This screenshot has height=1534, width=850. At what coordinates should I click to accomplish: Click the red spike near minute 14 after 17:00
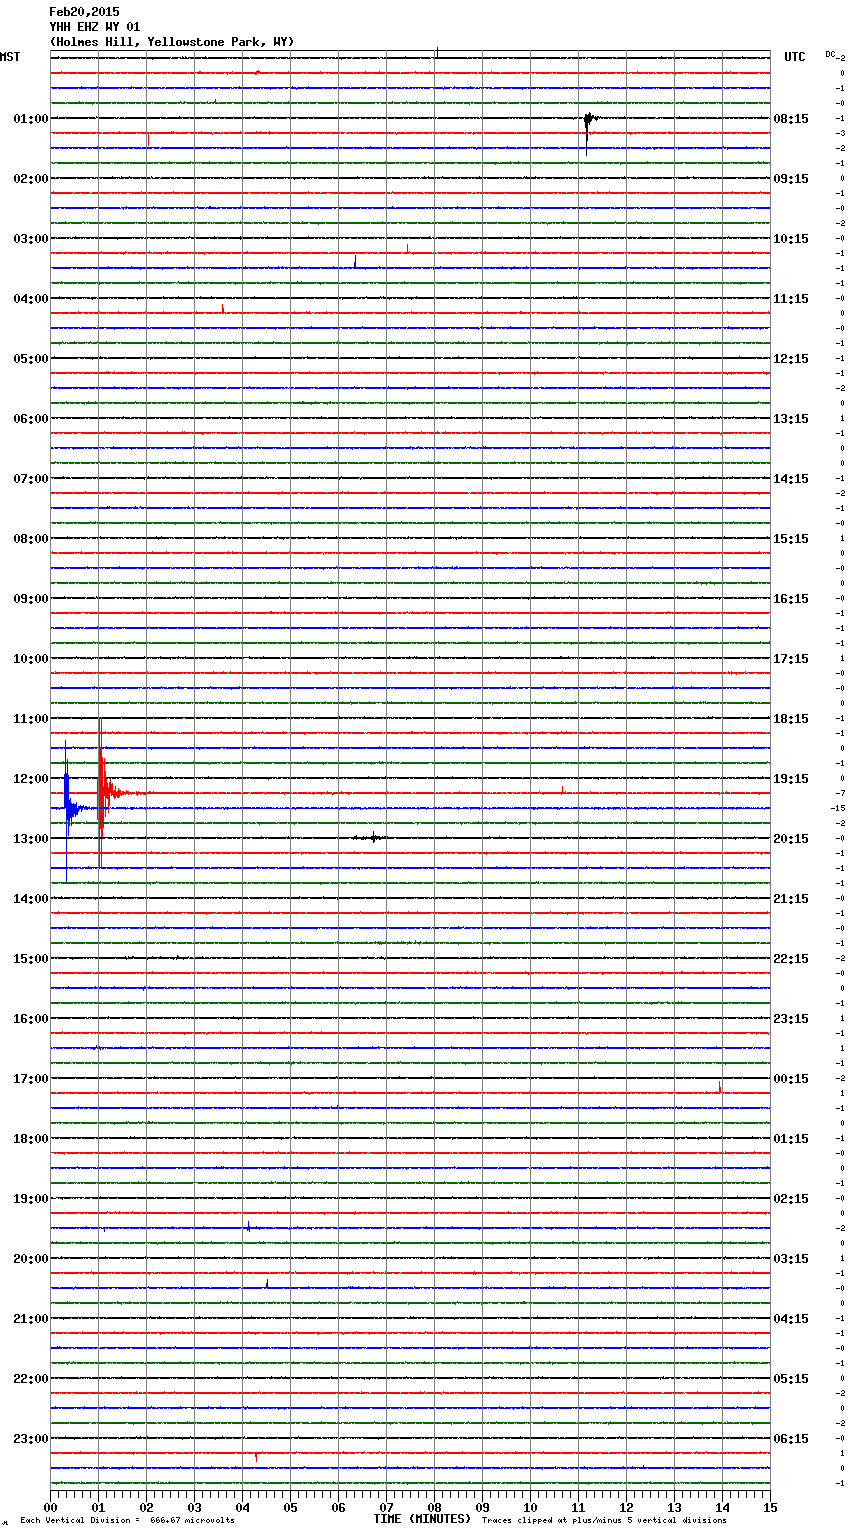click(x=720, y=1088)
